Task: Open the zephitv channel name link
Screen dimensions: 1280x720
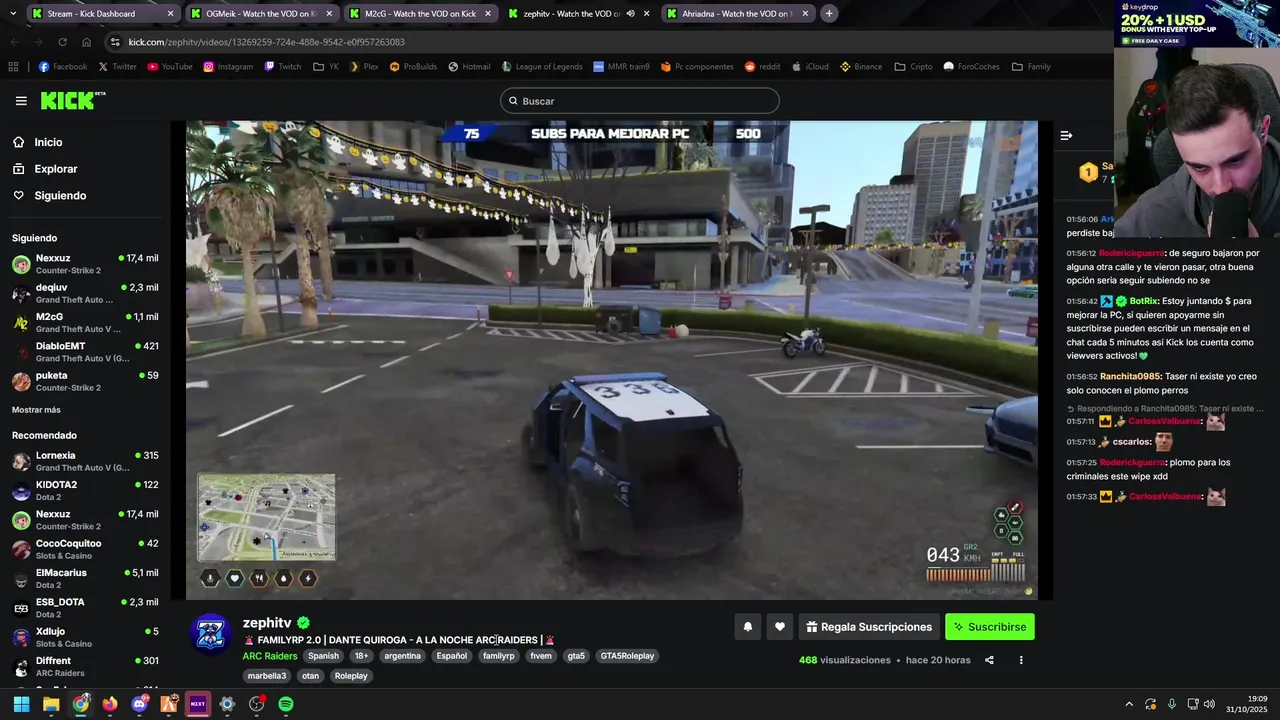Action: tap(267, 623)
